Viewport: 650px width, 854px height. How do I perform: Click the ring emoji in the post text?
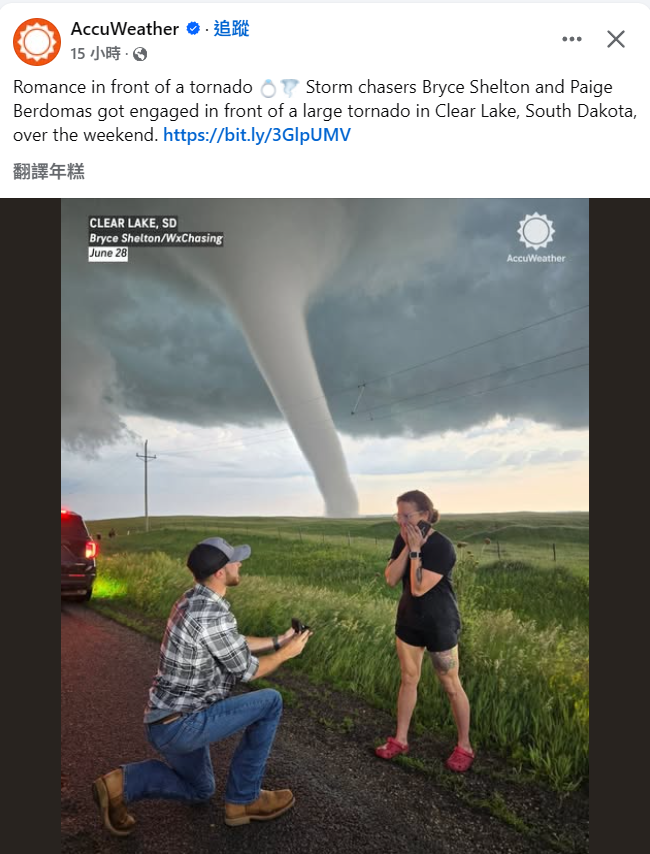coord(268,88)
